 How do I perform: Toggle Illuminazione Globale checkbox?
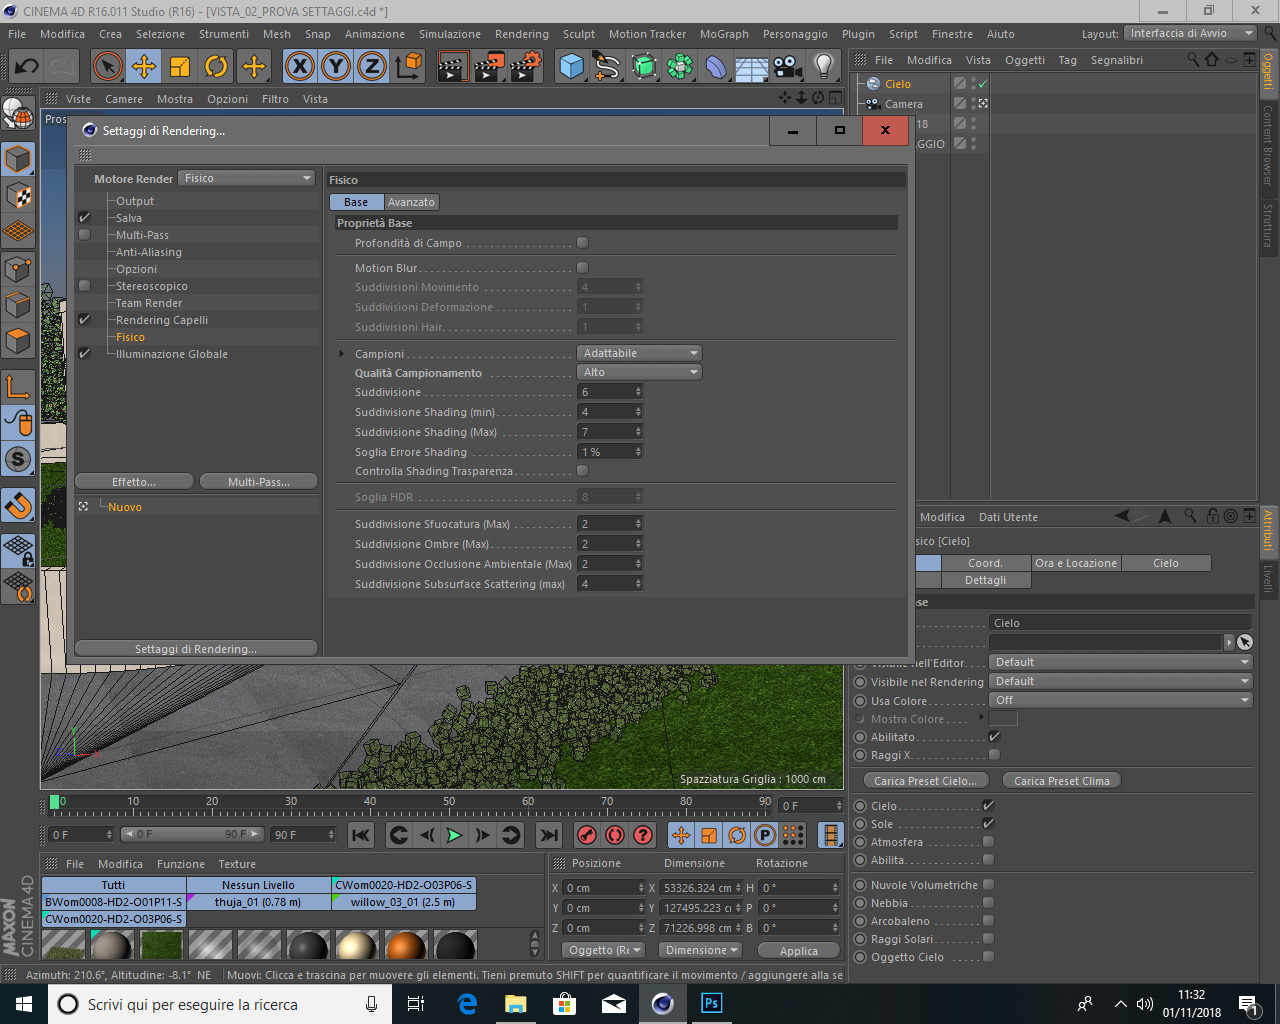point(84,354)
